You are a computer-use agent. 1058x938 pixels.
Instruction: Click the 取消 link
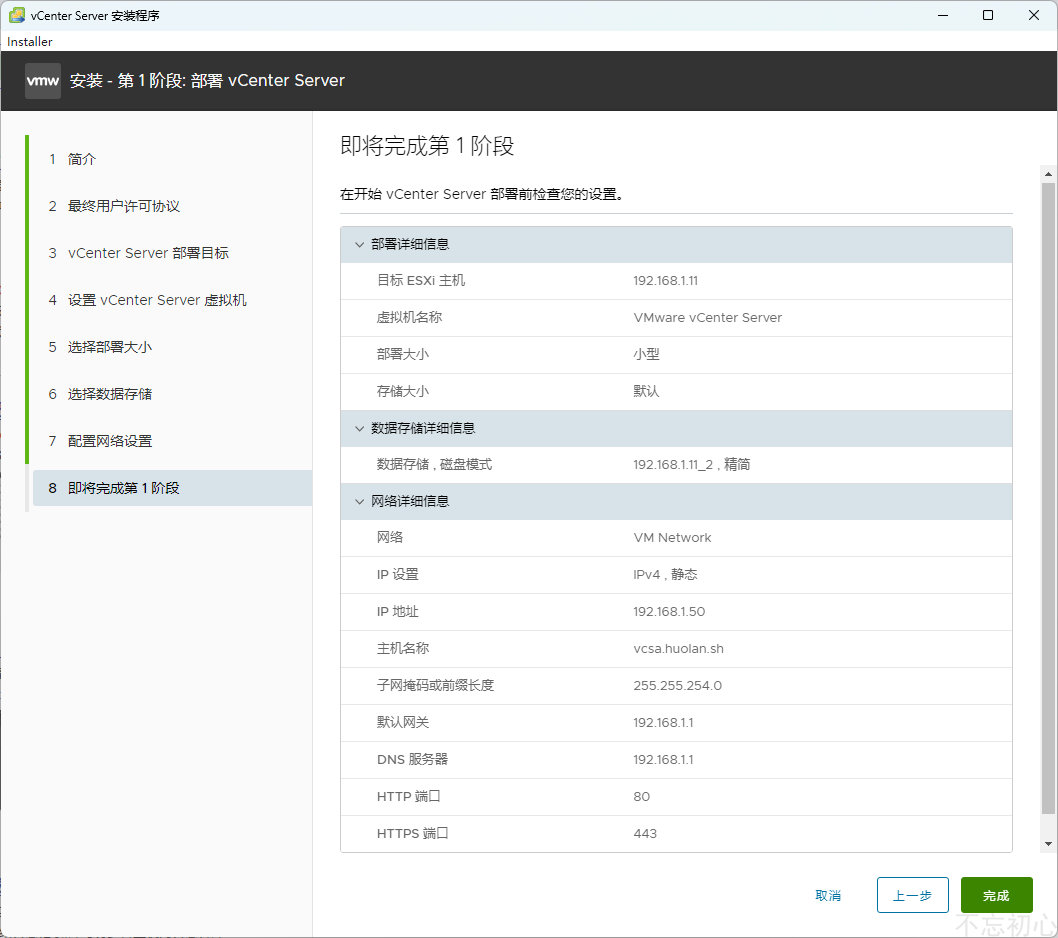click(828, 895)
